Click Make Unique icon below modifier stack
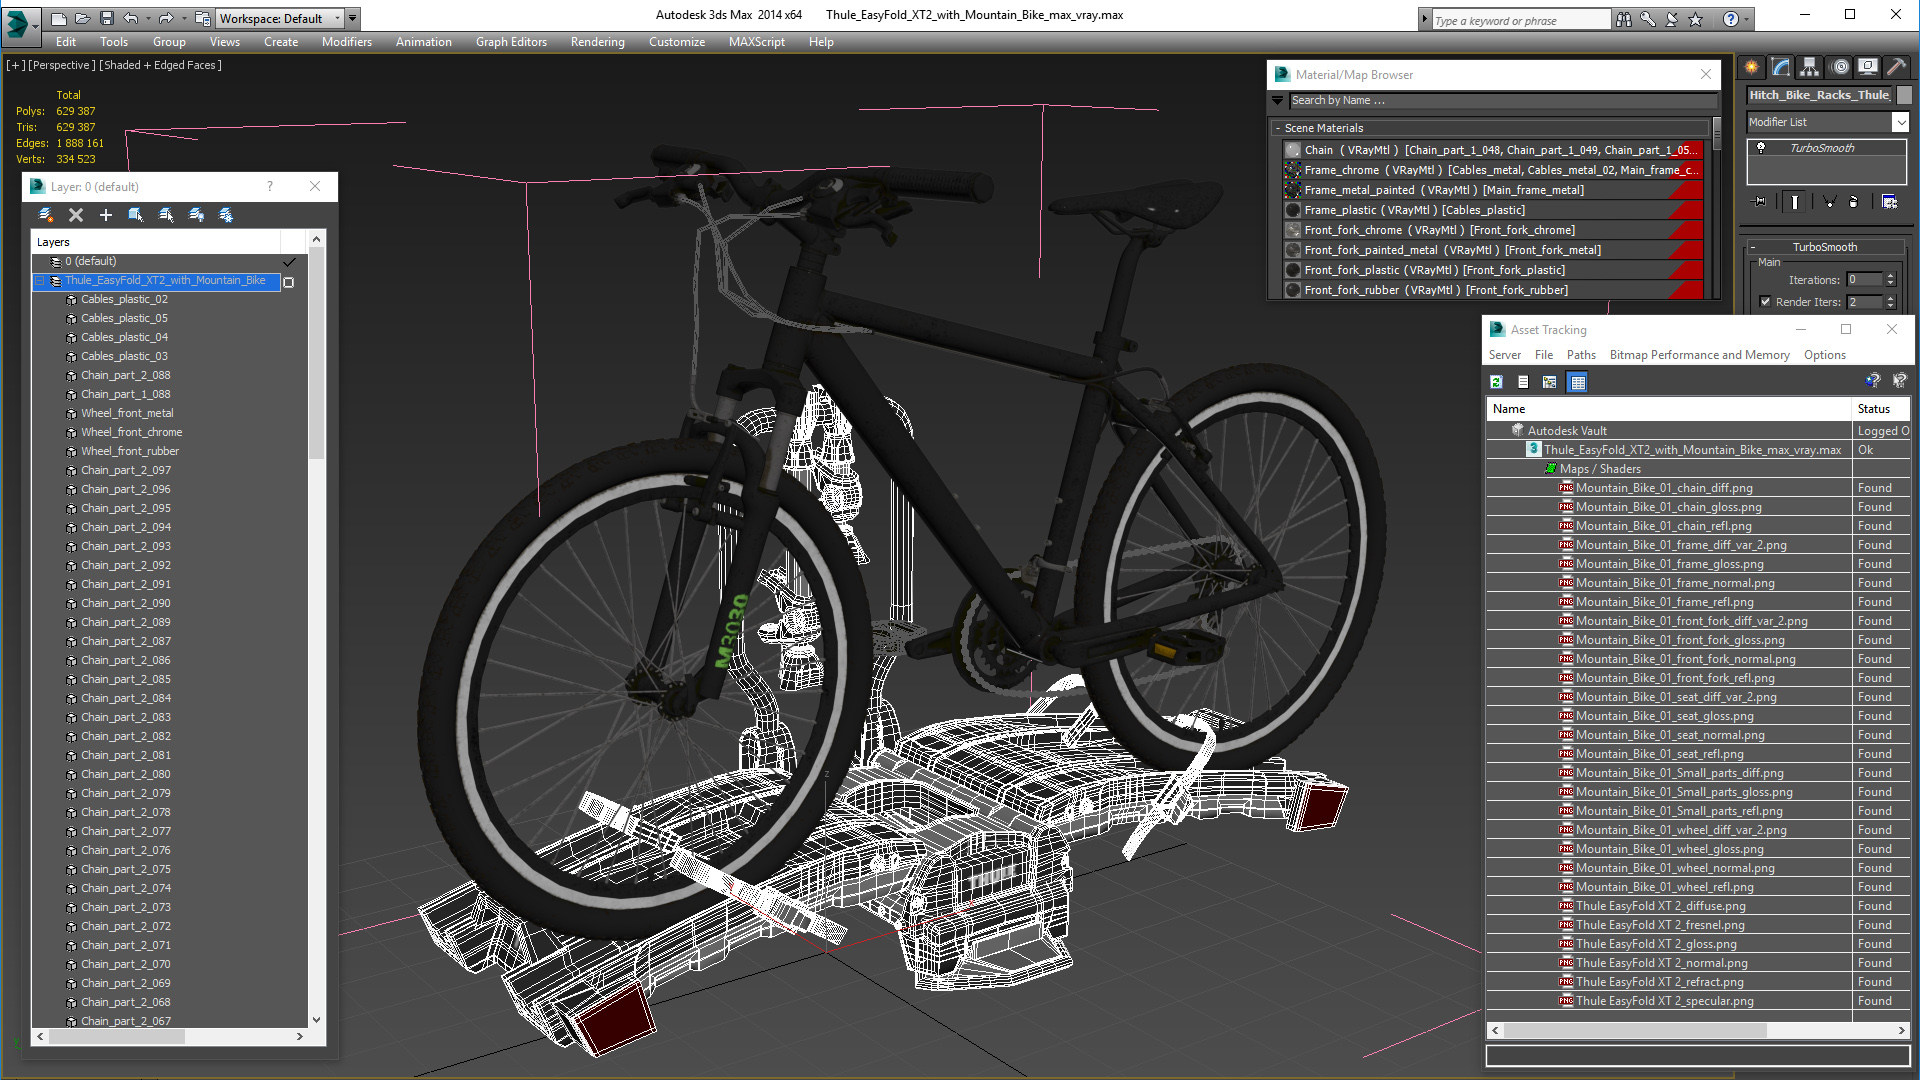 click(1829, 202)
